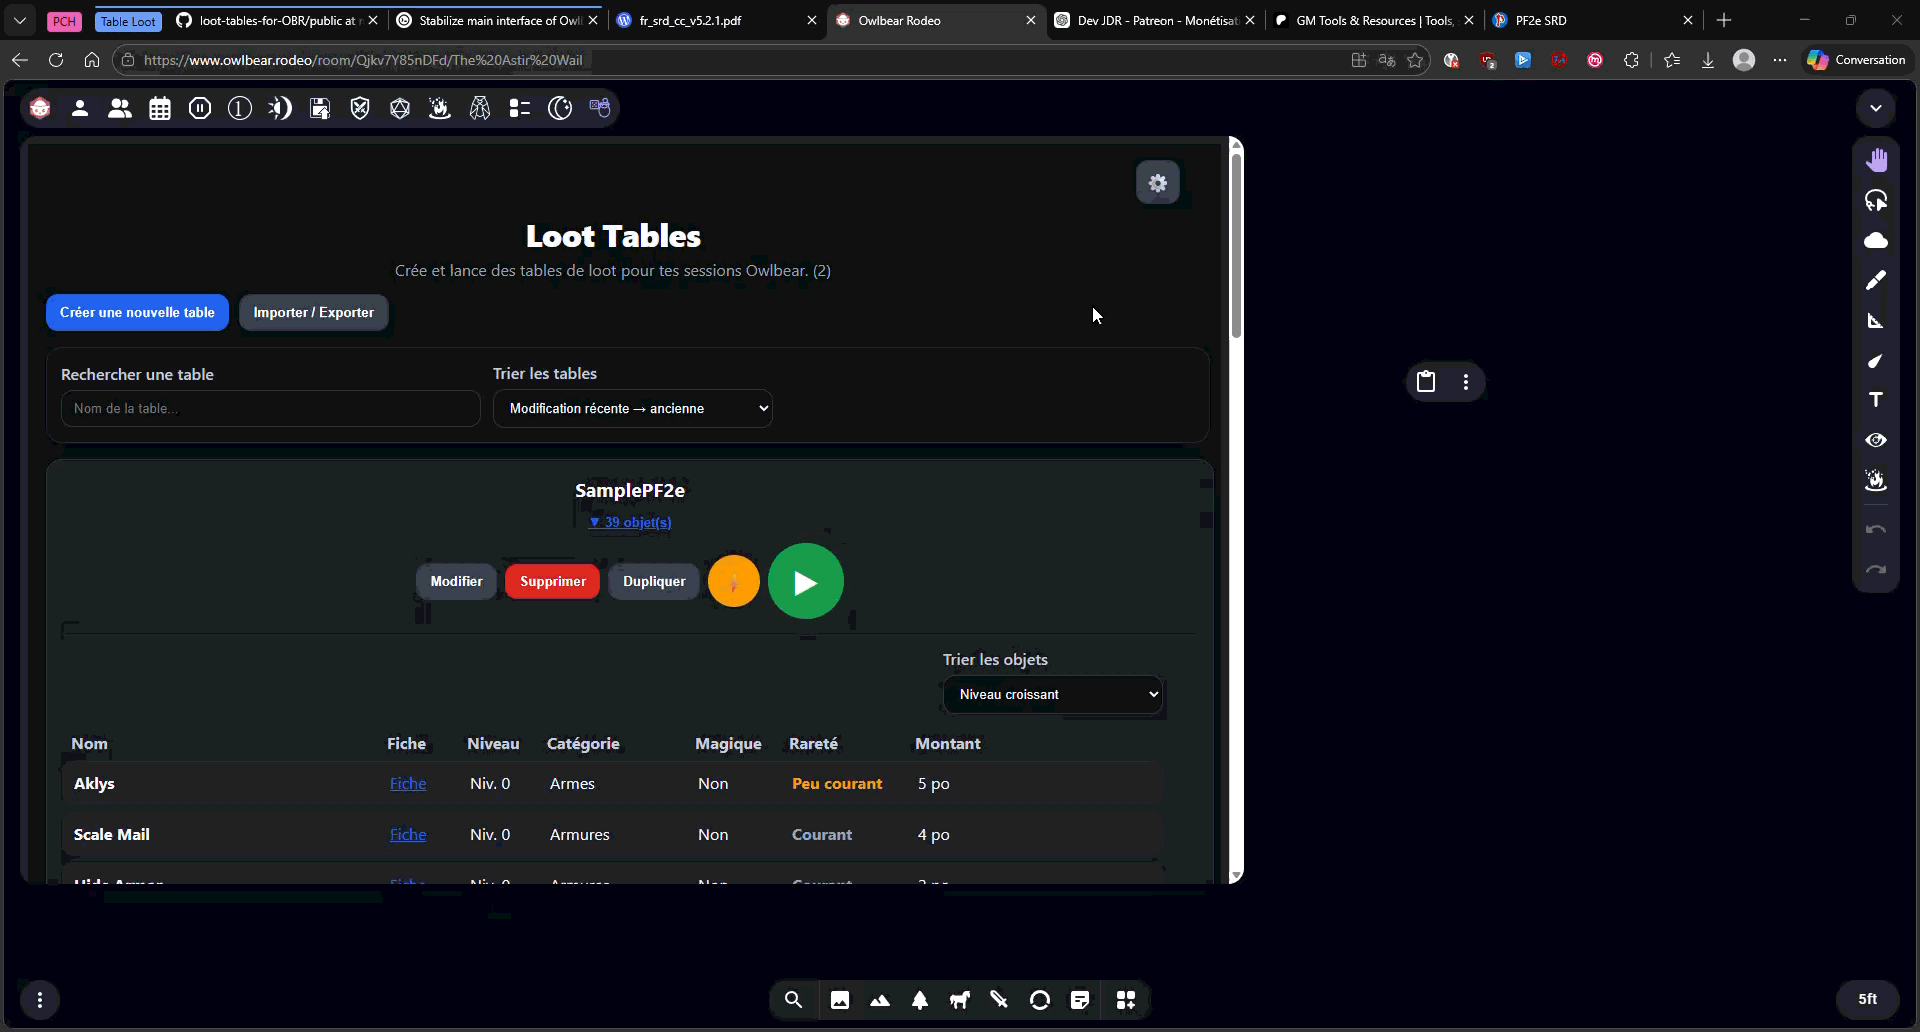Open the checklist extension icon
This screenshot has height=1032, width=1920.
click(x=520, y=108)
